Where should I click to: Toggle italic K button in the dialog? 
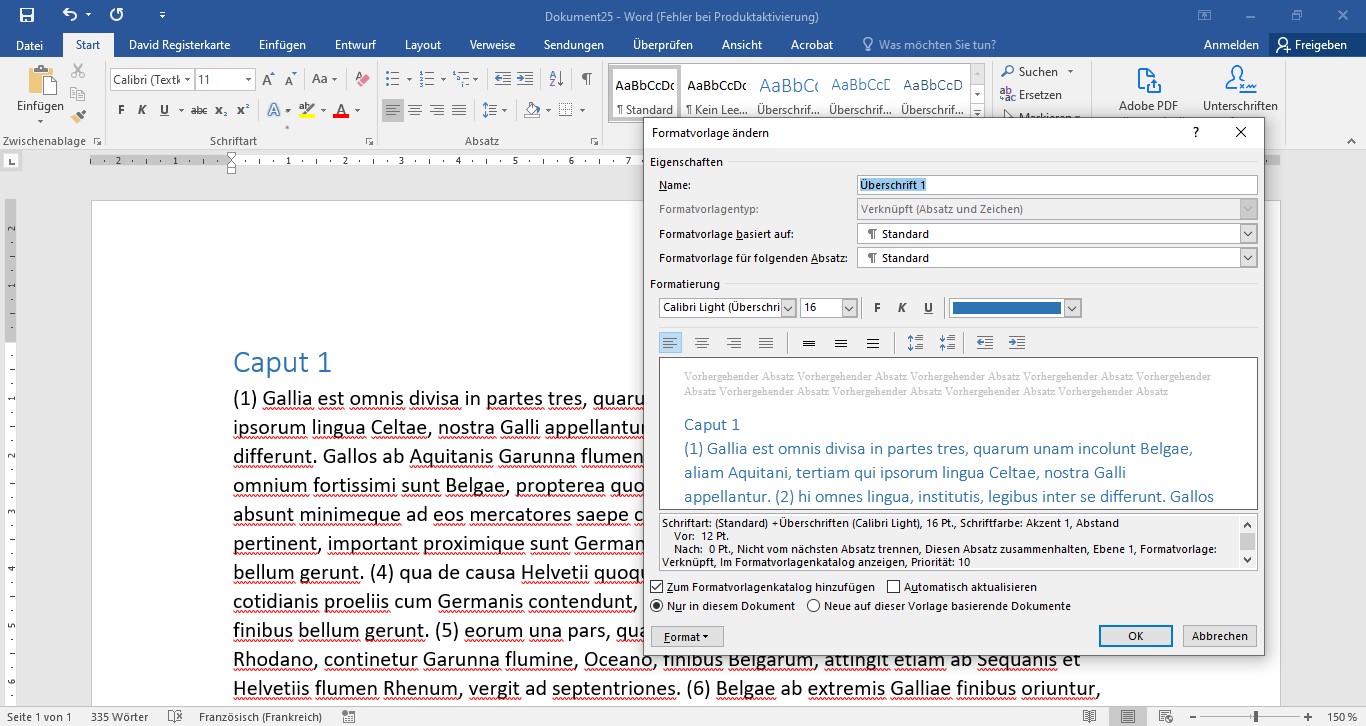click(902, 308)
